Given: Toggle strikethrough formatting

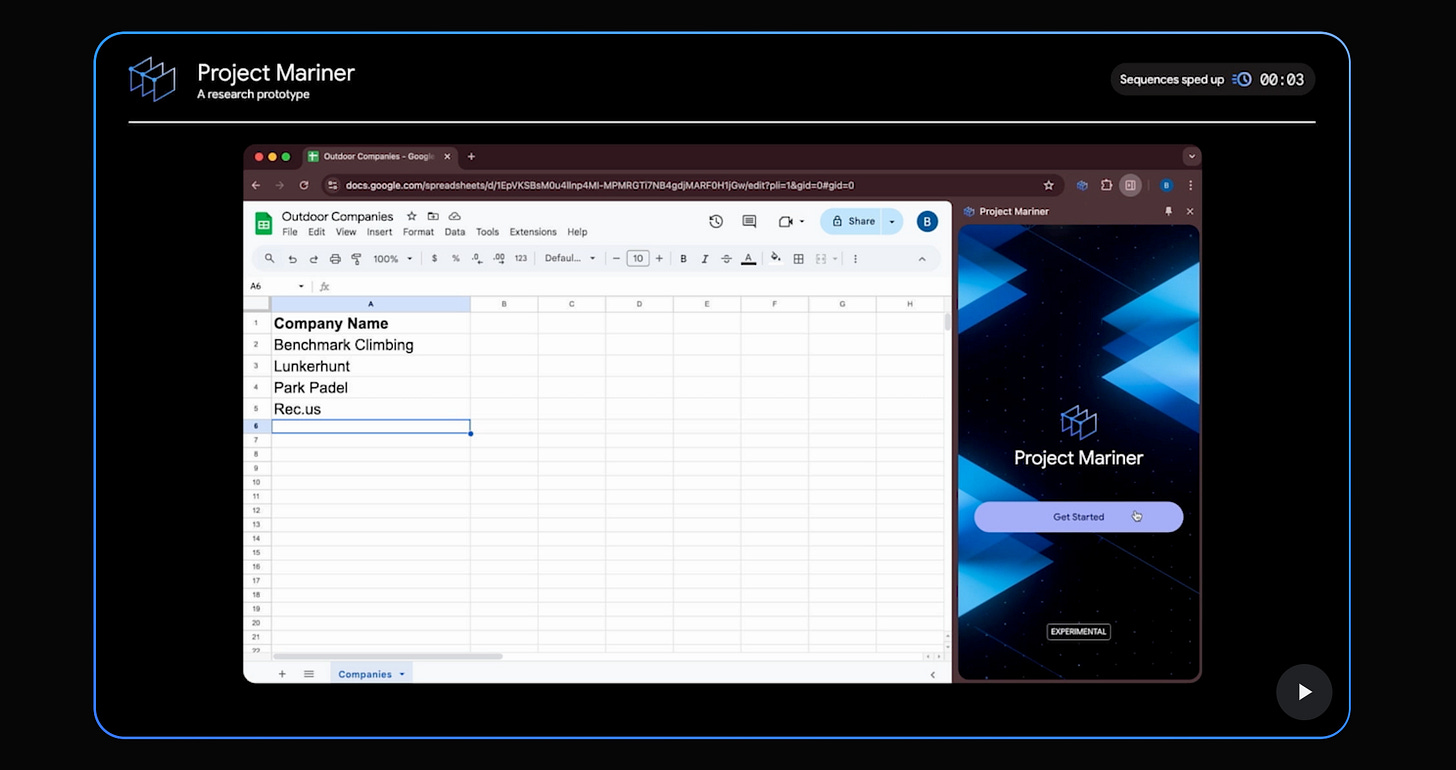Looking at the screenshot, I should pyautogui.click(x=726, y=258).
